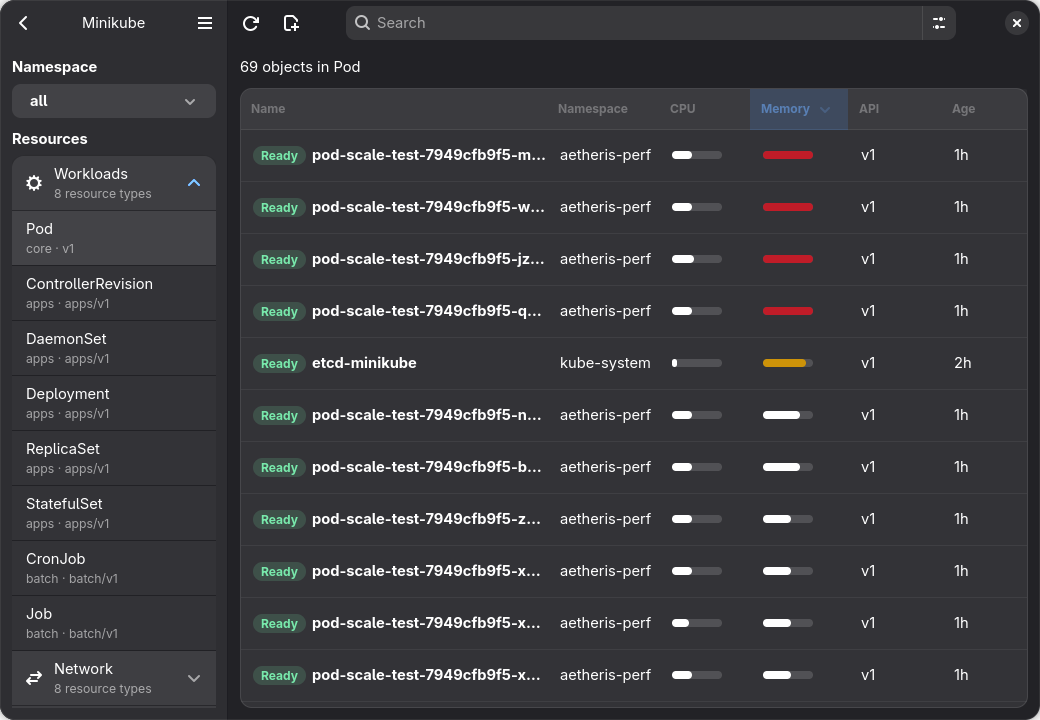This screenshot has height=720, width=1040.
Task: Select StatefulSet resource type
Action: click(114, 513)
